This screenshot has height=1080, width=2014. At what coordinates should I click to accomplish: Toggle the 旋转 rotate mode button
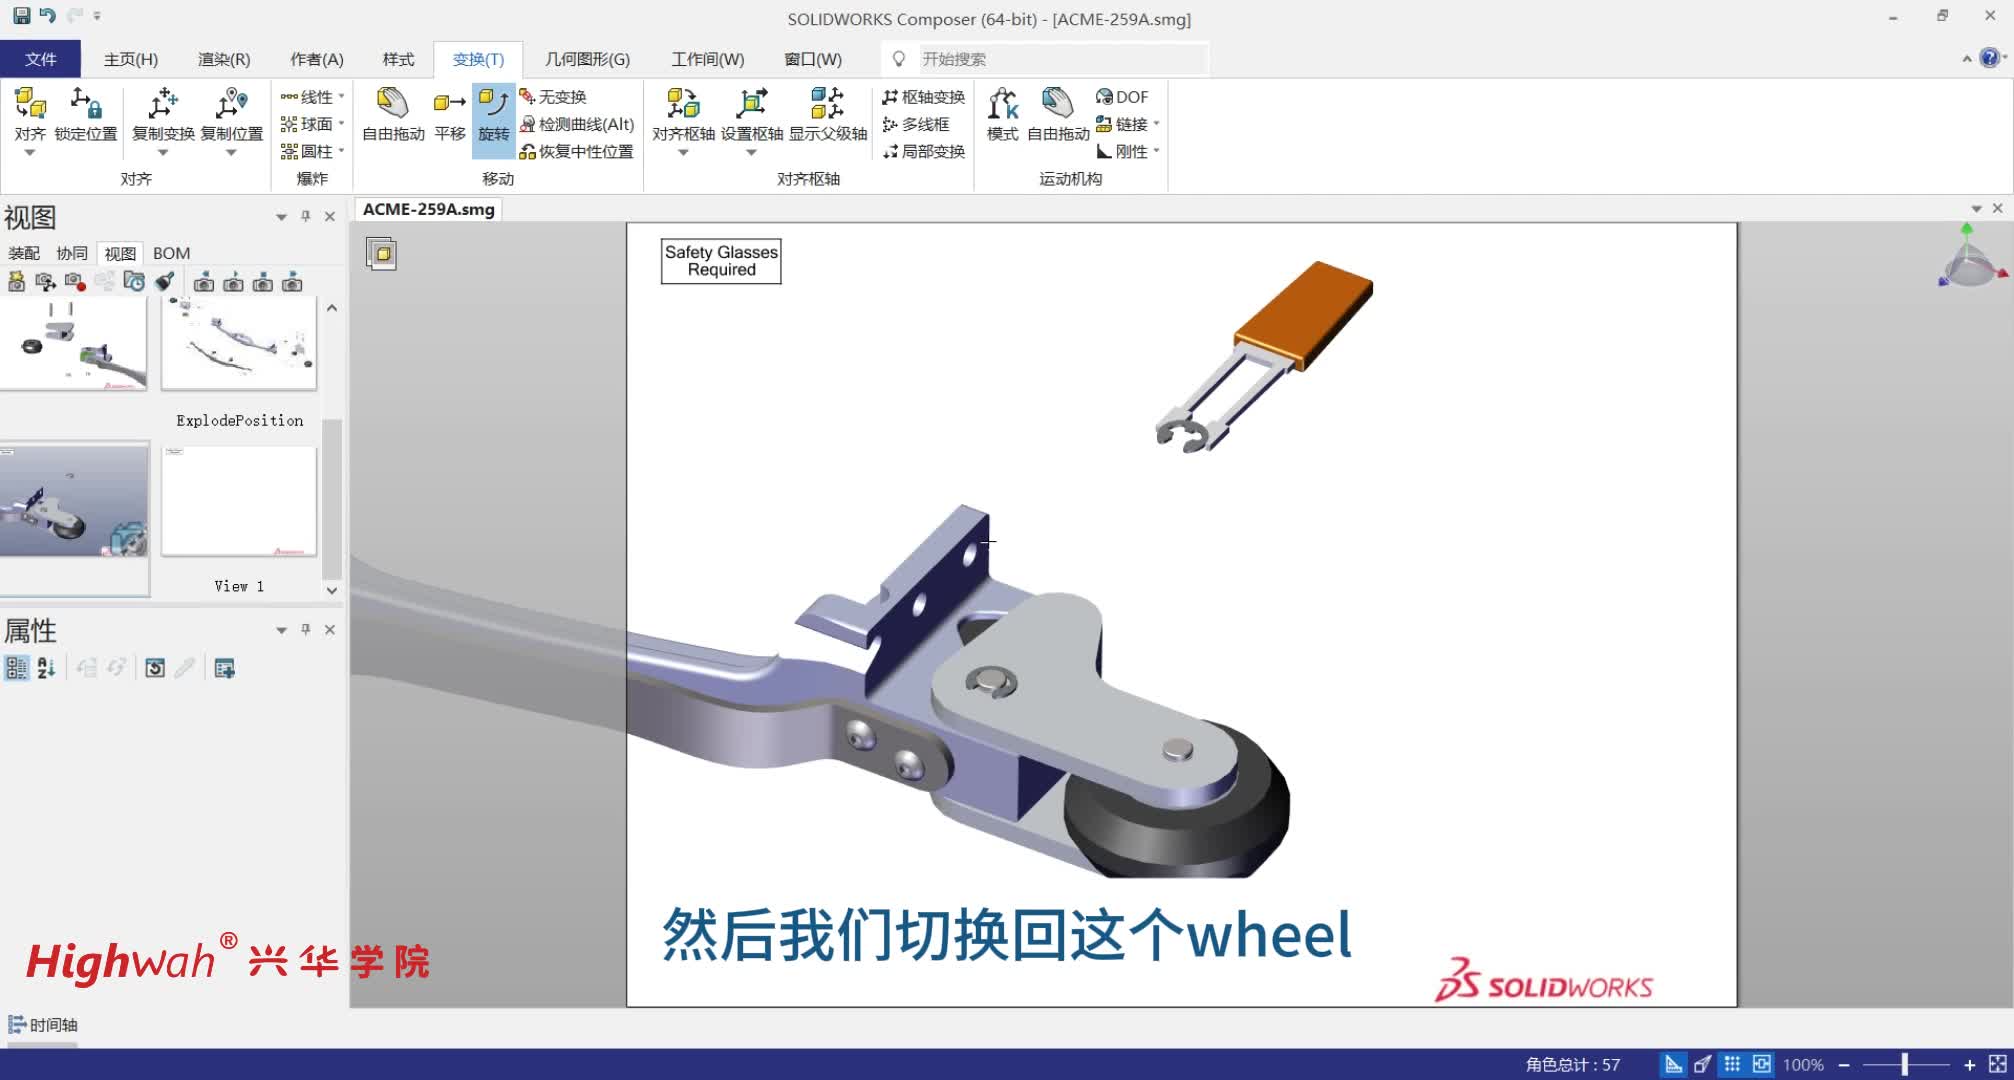point(493,120)
